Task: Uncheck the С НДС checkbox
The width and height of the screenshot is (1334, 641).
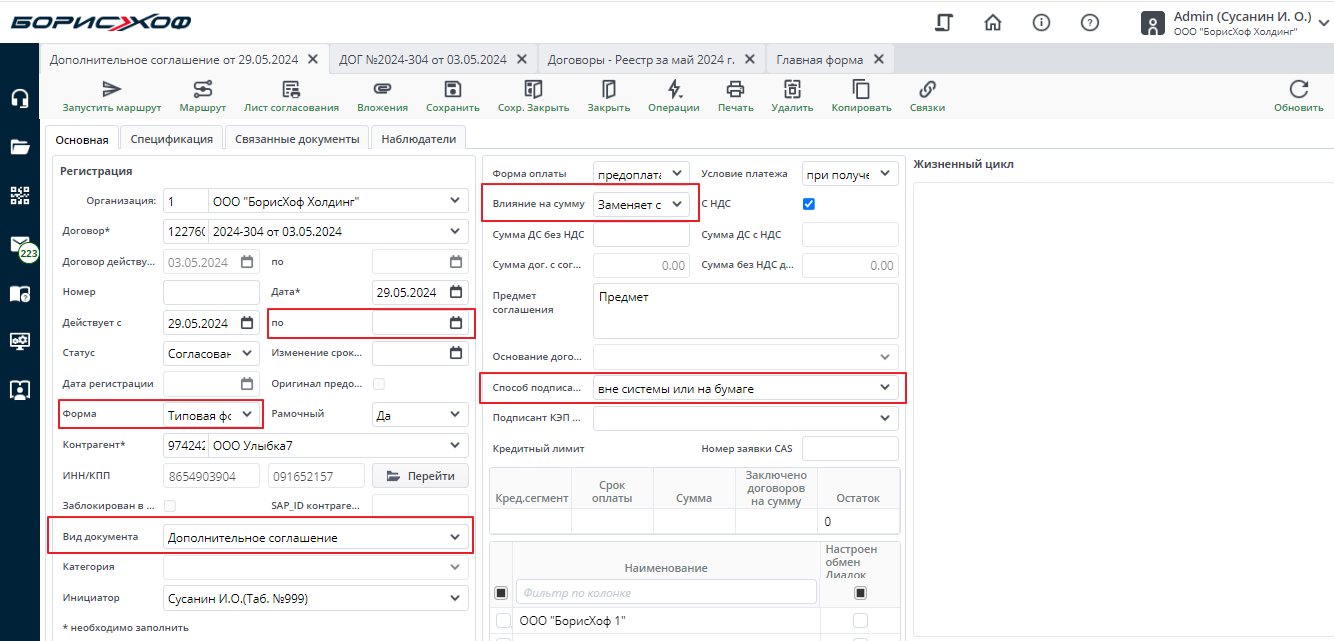Action: (x=809, y=204)
